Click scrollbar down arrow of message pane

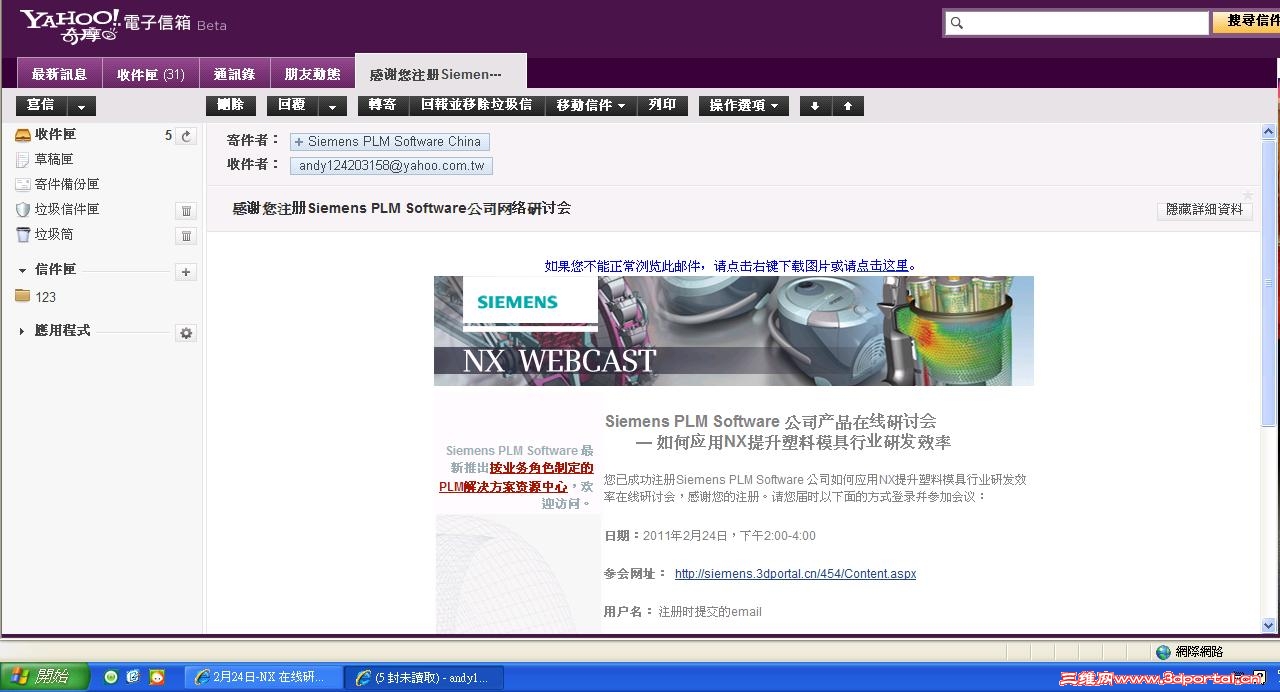[1269, 625]
